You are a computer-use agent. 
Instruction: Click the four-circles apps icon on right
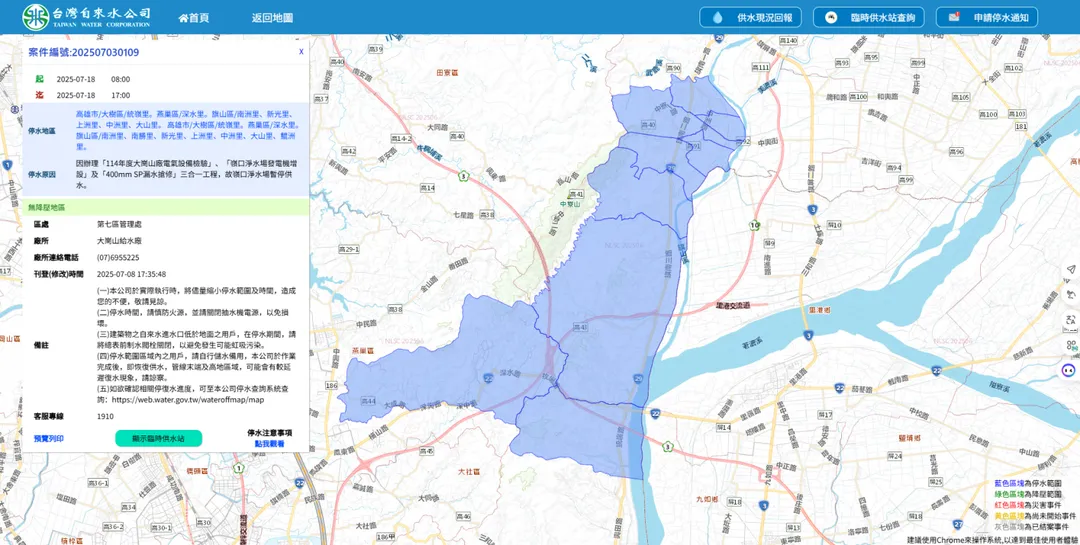(x=1070, y=345)
